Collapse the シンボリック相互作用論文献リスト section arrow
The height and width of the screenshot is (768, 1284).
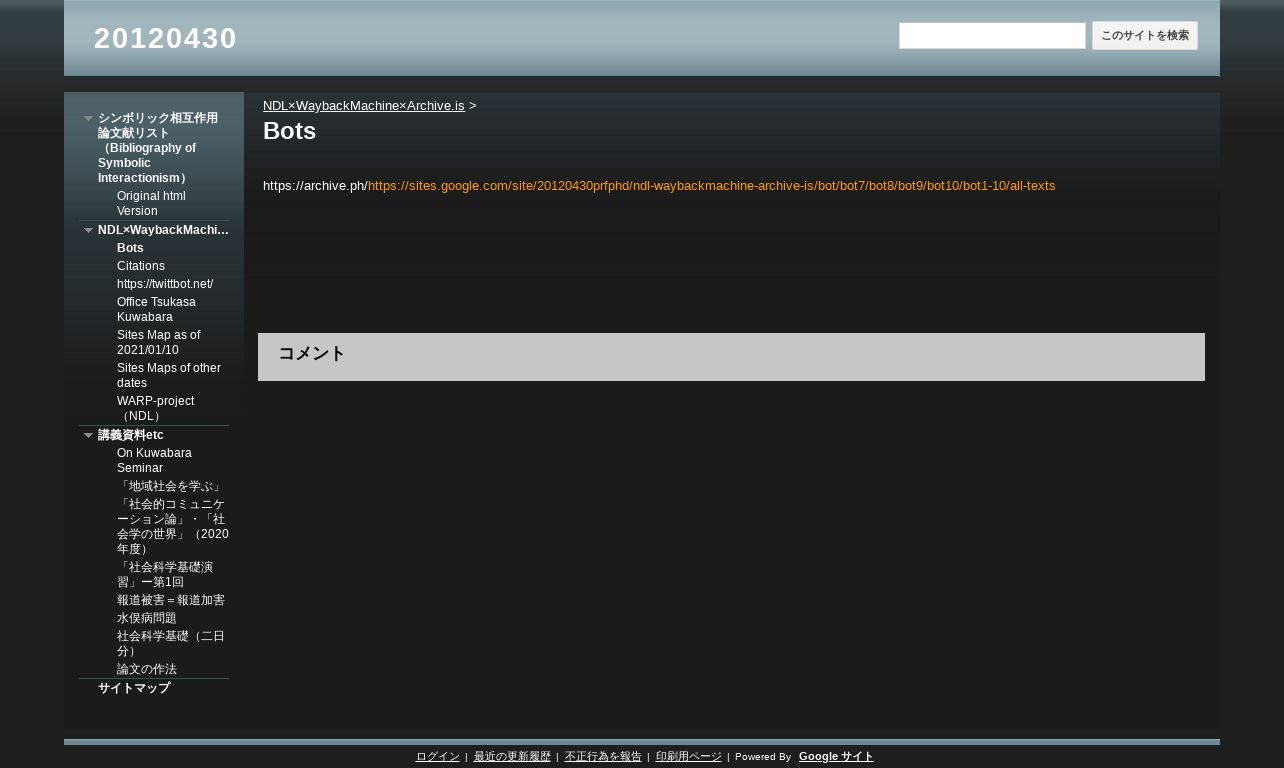tap(88, 119)
